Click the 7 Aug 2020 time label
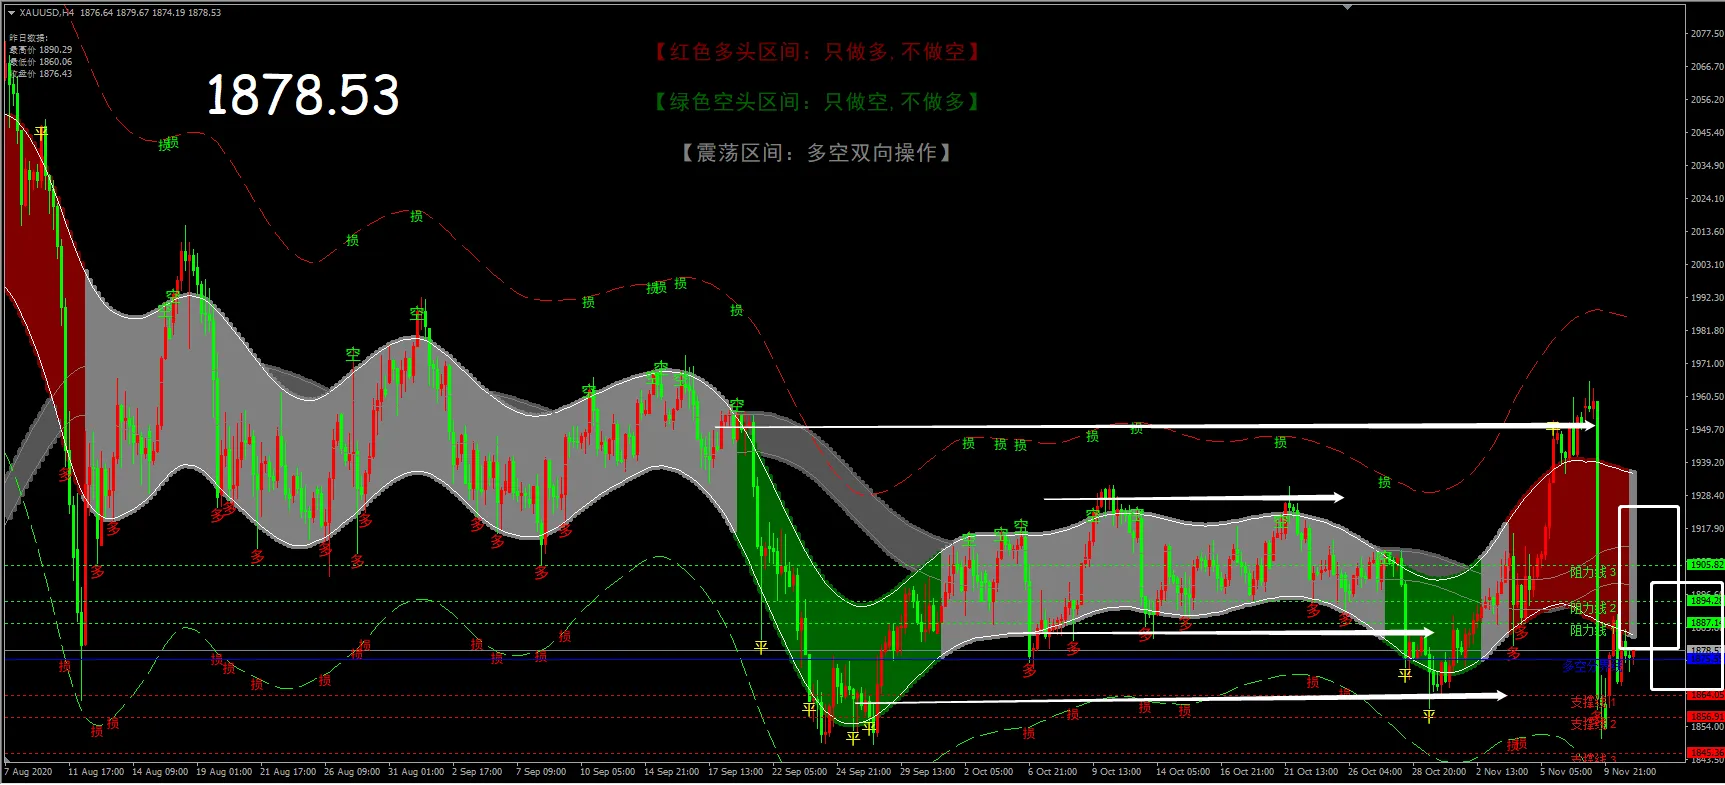The width and height of the screenshot is (1725, 785). 29,772
